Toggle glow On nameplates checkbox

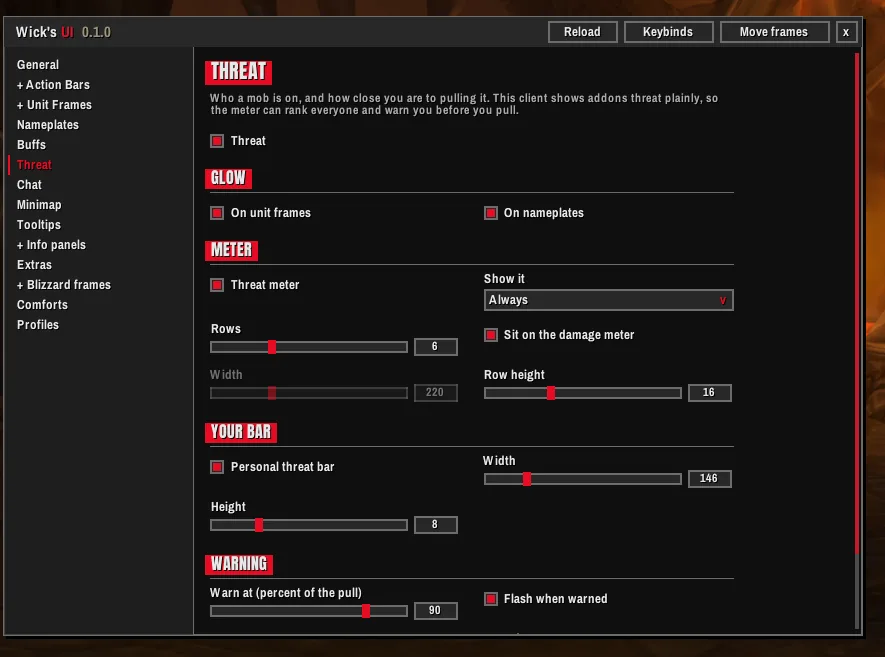[490, 213]
